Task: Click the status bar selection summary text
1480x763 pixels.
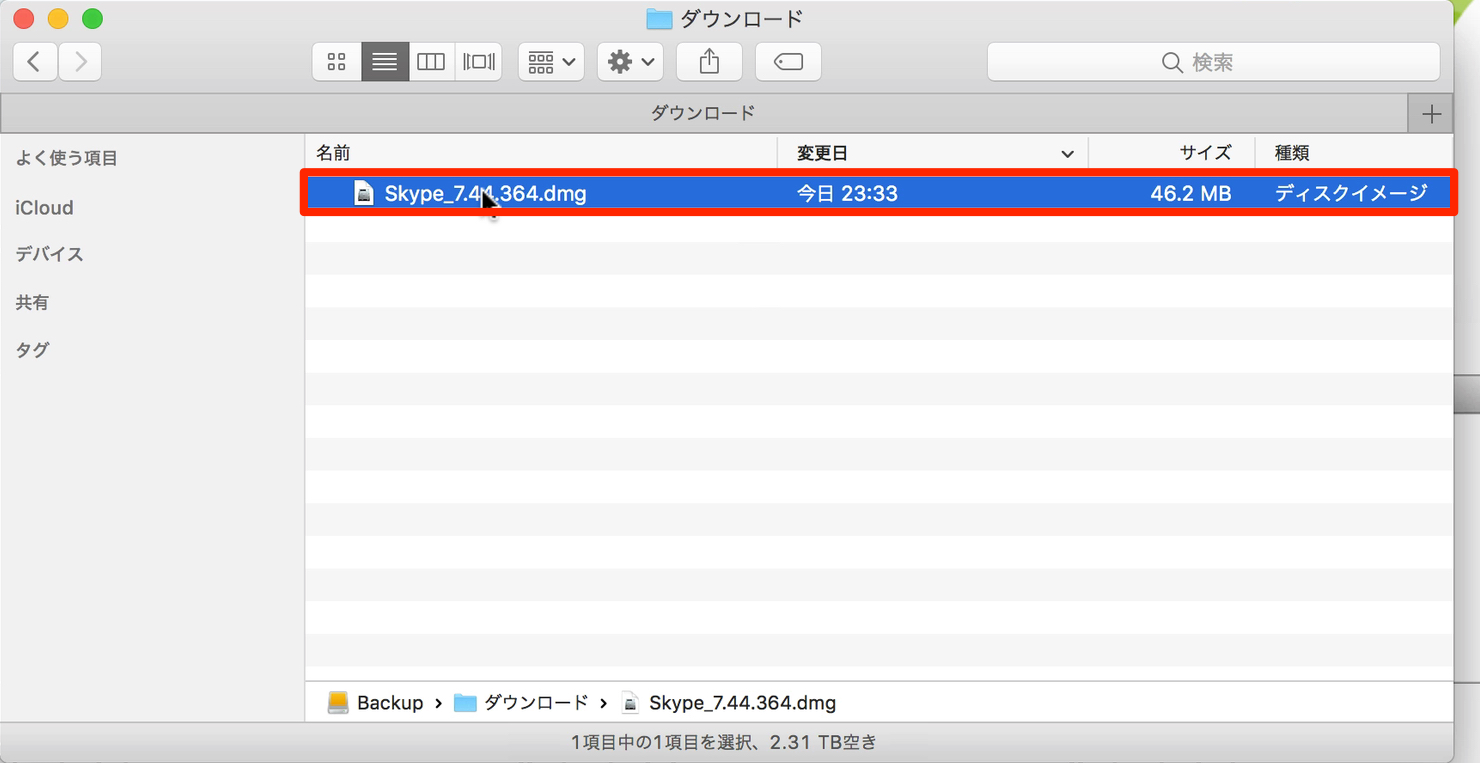Action: (724, 742)
